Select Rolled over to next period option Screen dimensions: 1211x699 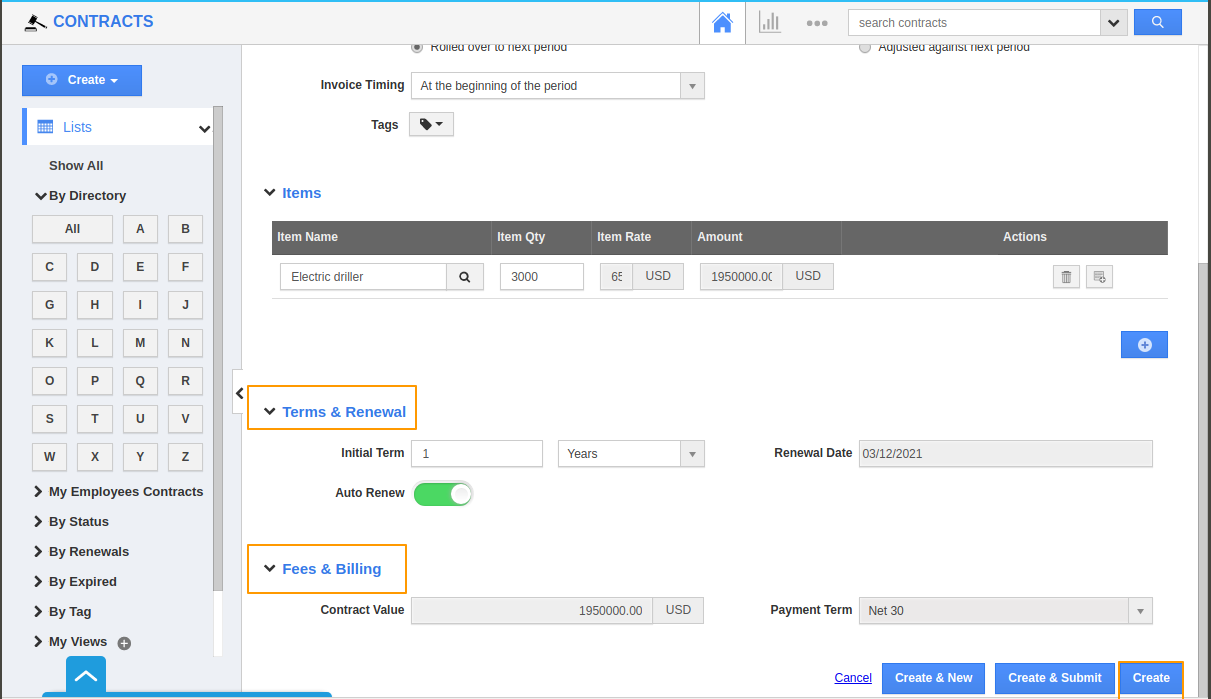coord(417,47)
